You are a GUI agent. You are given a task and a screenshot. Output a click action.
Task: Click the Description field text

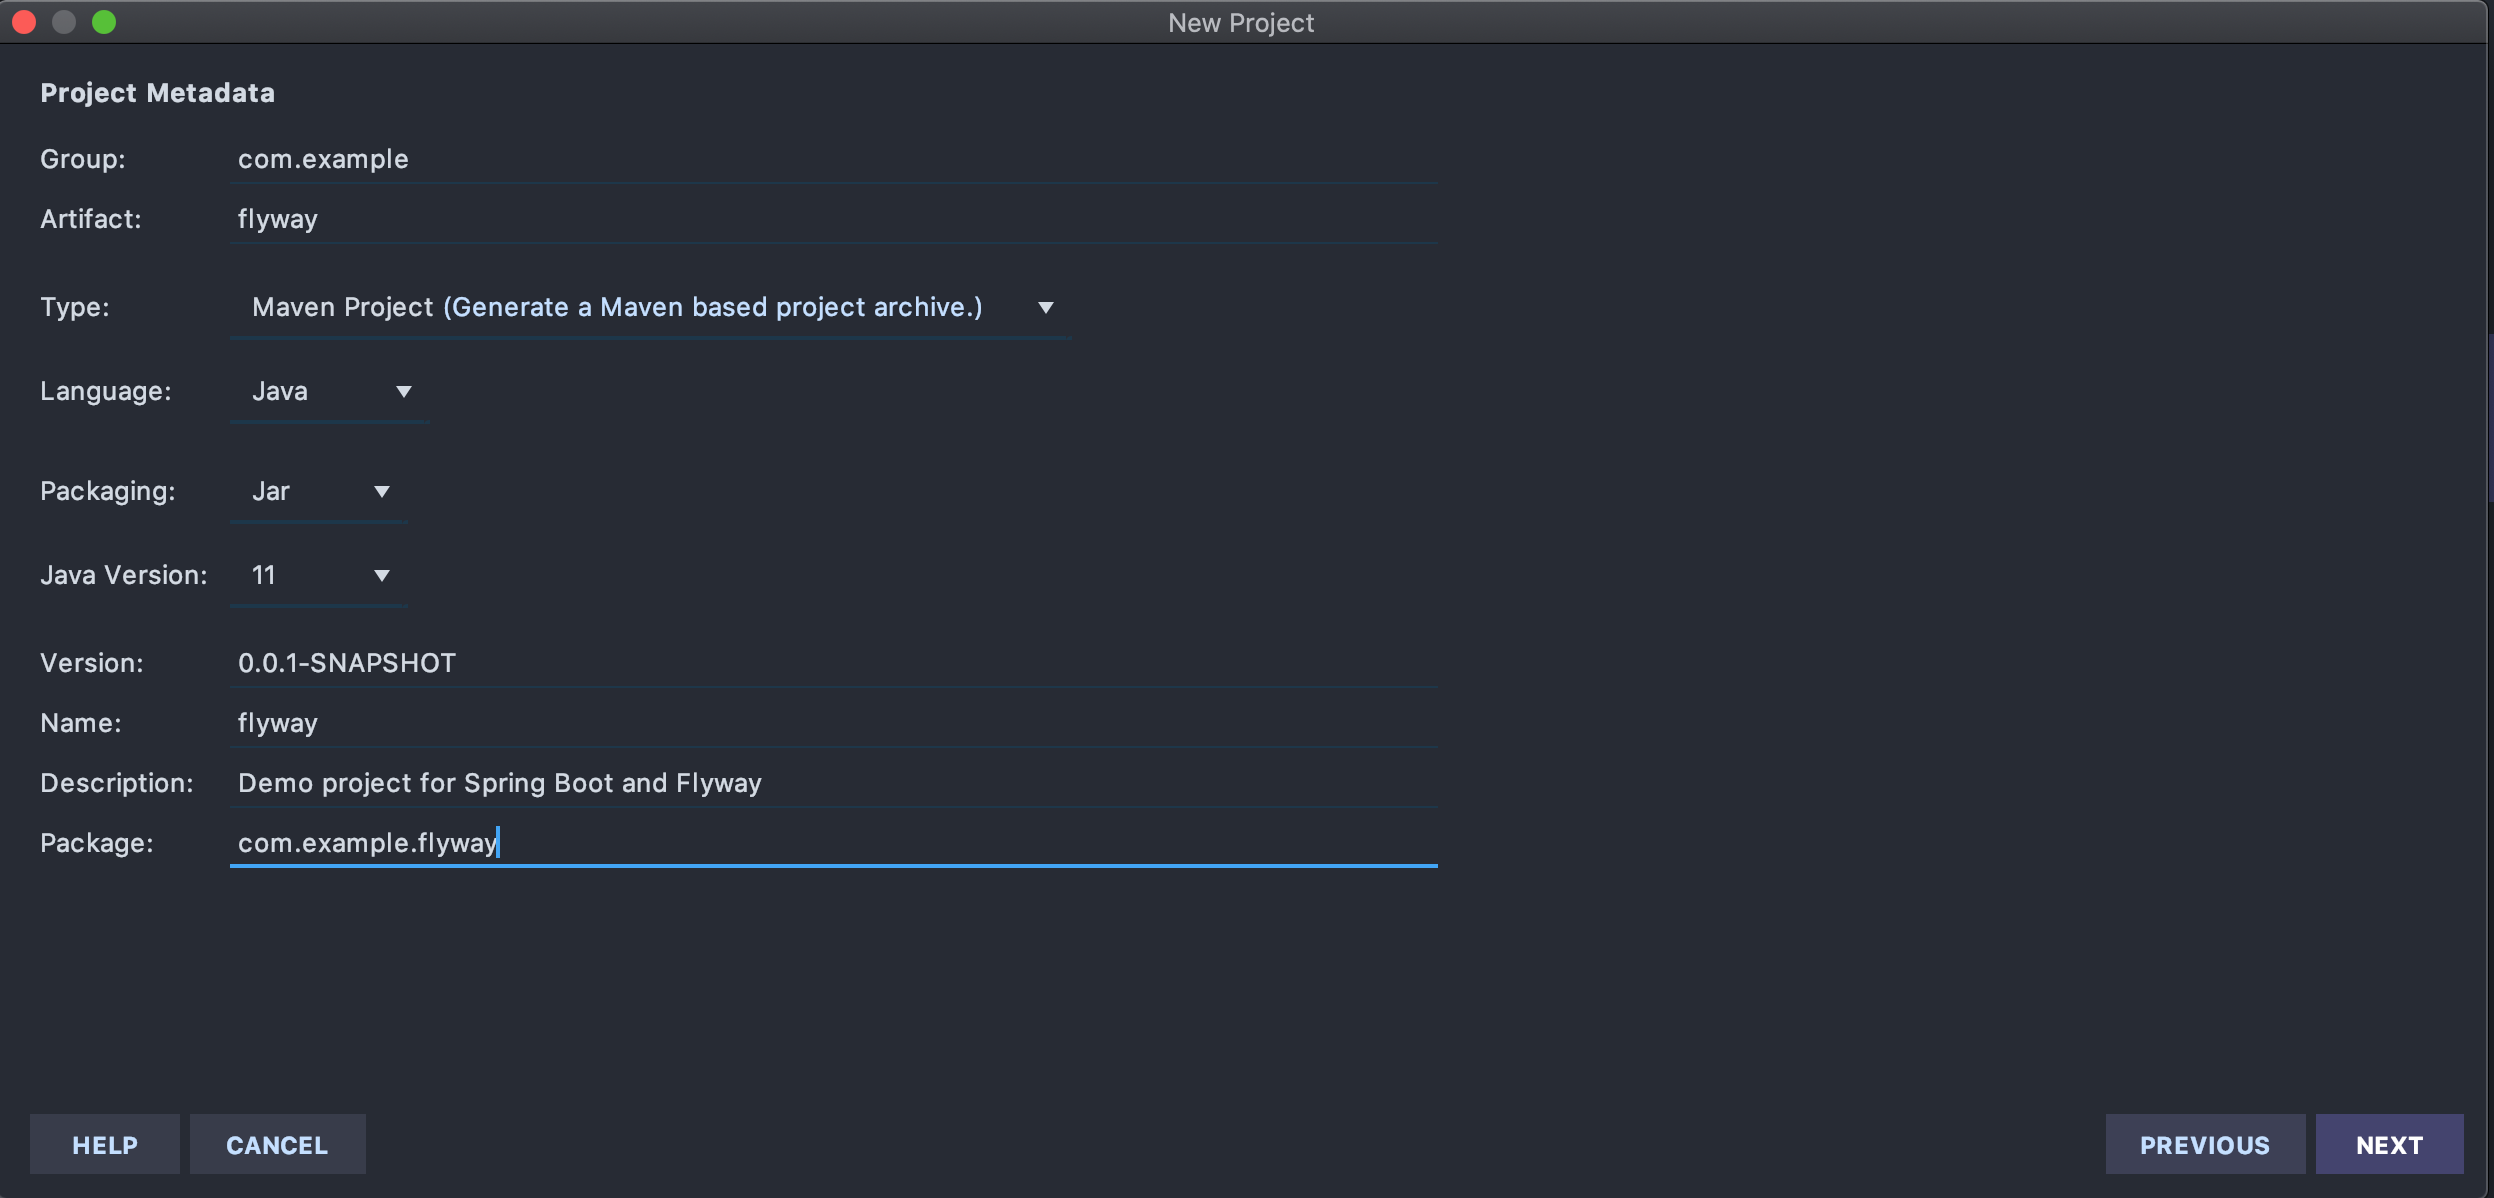pyautogui.click(x=500, y=783)
